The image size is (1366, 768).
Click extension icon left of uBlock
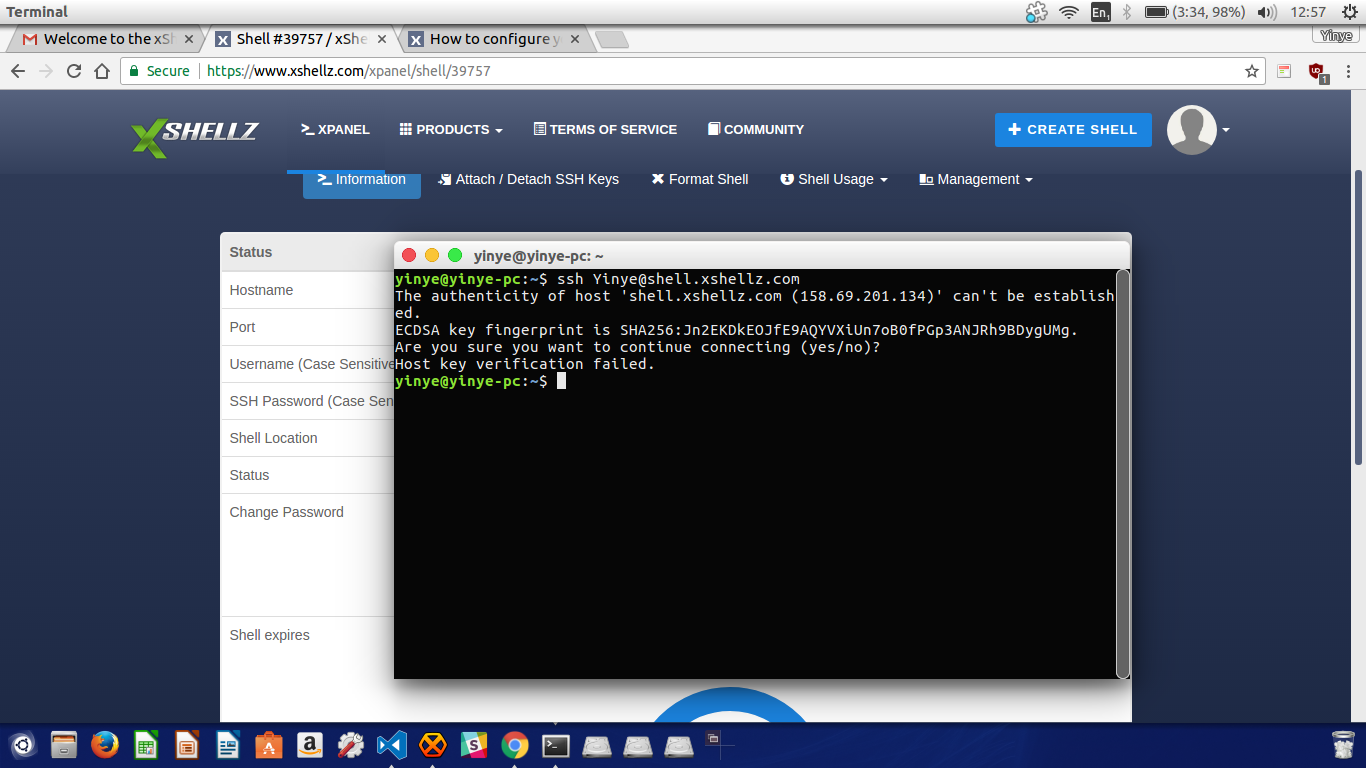tap(1284, 71)
